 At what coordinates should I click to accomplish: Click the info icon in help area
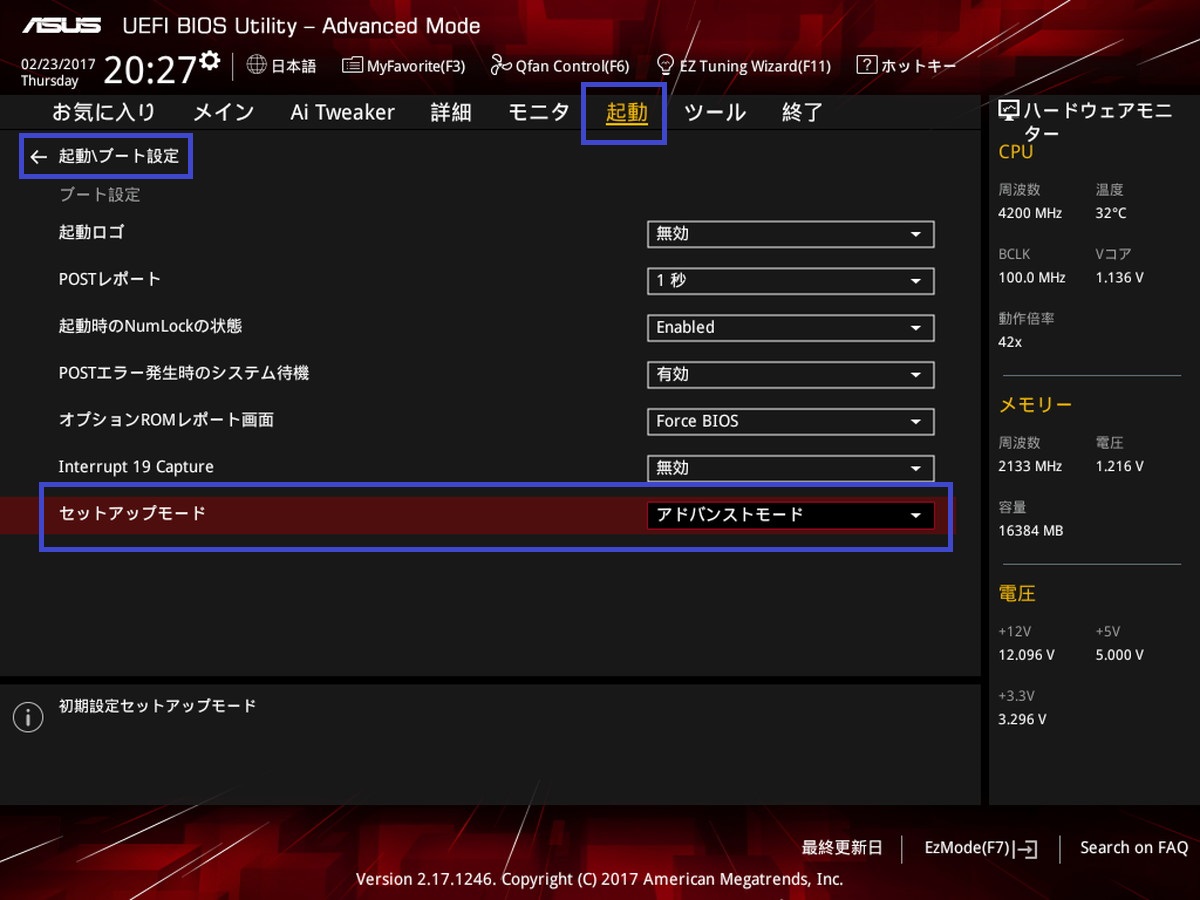coord(28,717)
